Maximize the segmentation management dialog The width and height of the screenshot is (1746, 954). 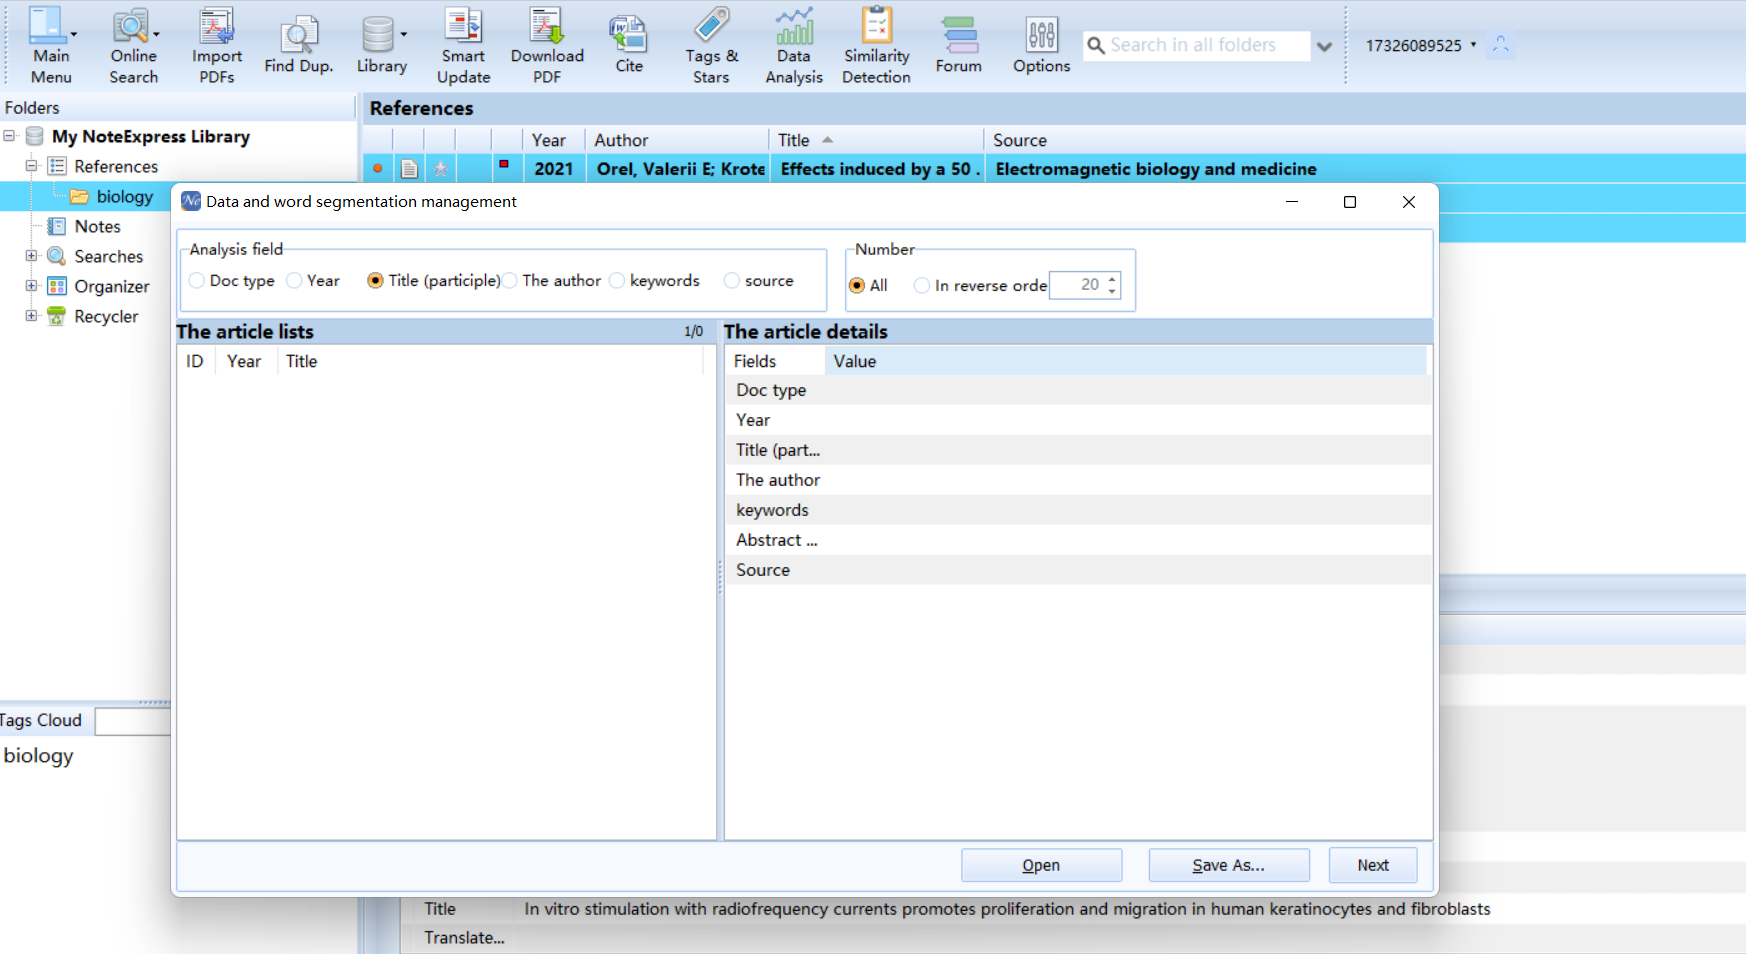tap(1349, 202)
